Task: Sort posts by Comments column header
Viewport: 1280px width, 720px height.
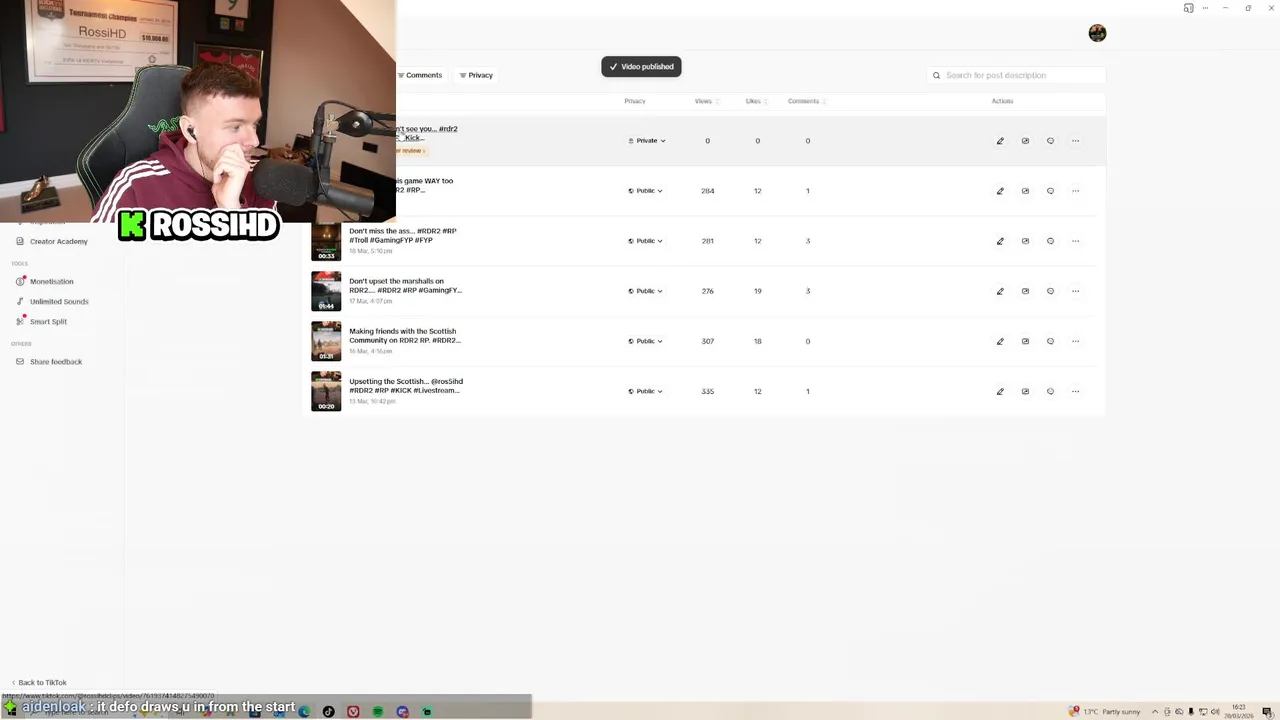Action: 806,101
